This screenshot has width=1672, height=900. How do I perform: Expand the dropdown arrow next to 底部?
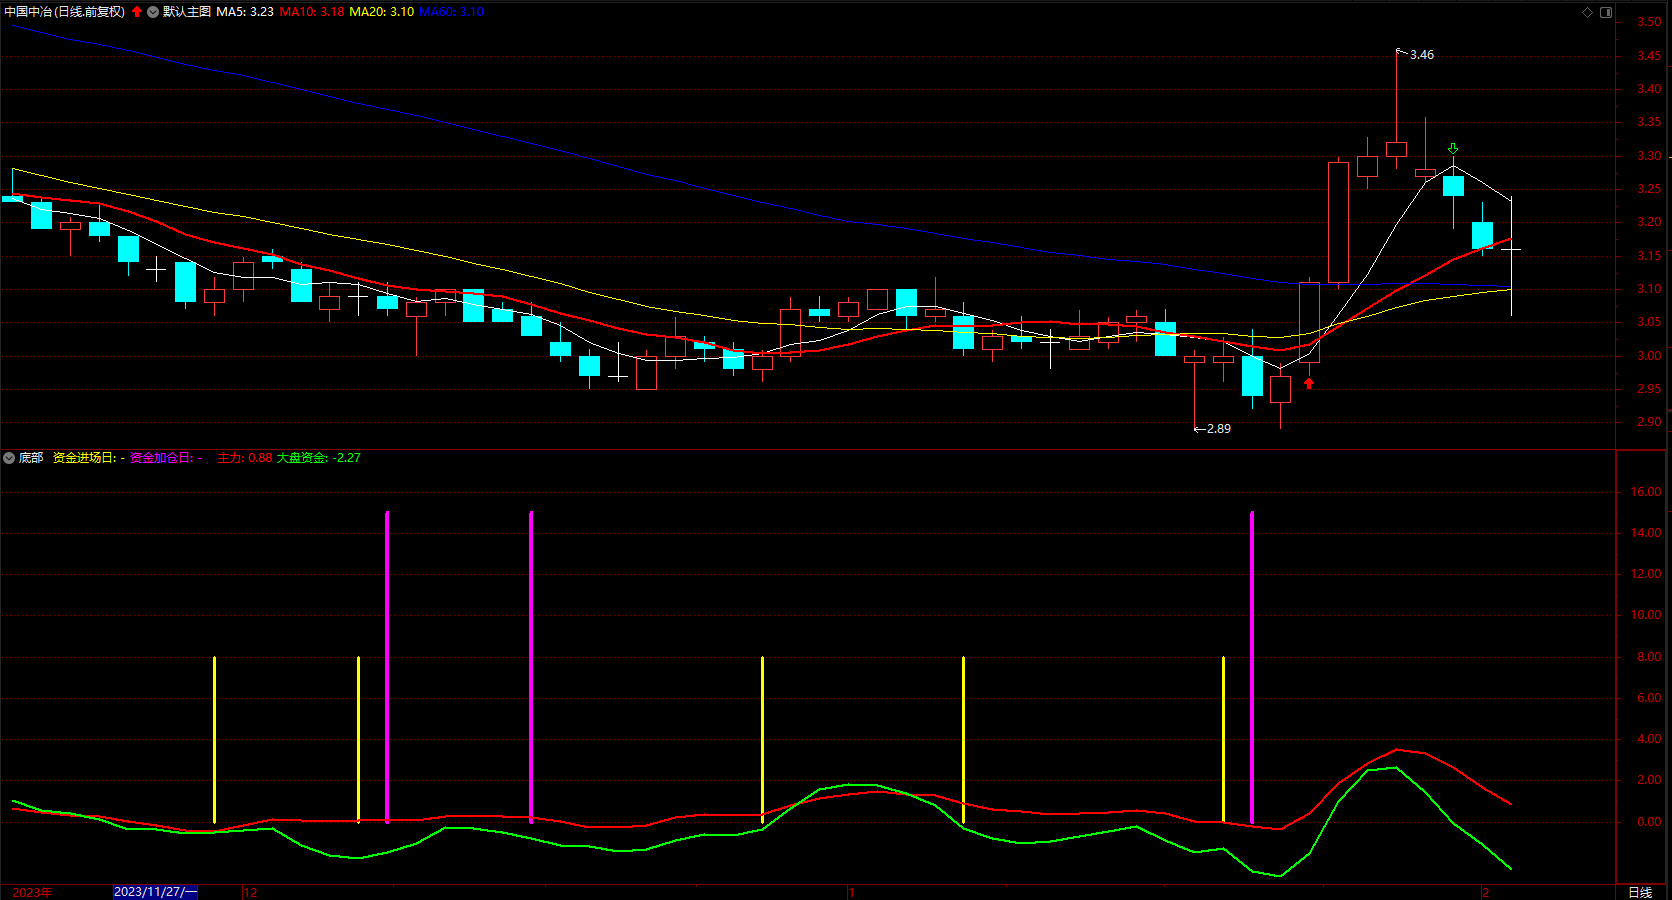tap(9, 458)
